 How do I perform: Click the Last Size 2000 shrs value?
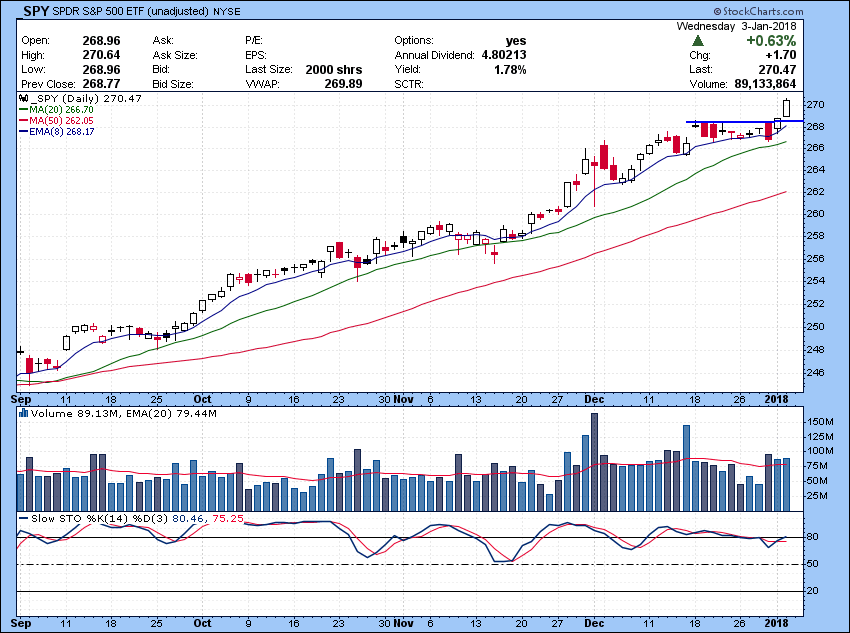pos(334,69)
